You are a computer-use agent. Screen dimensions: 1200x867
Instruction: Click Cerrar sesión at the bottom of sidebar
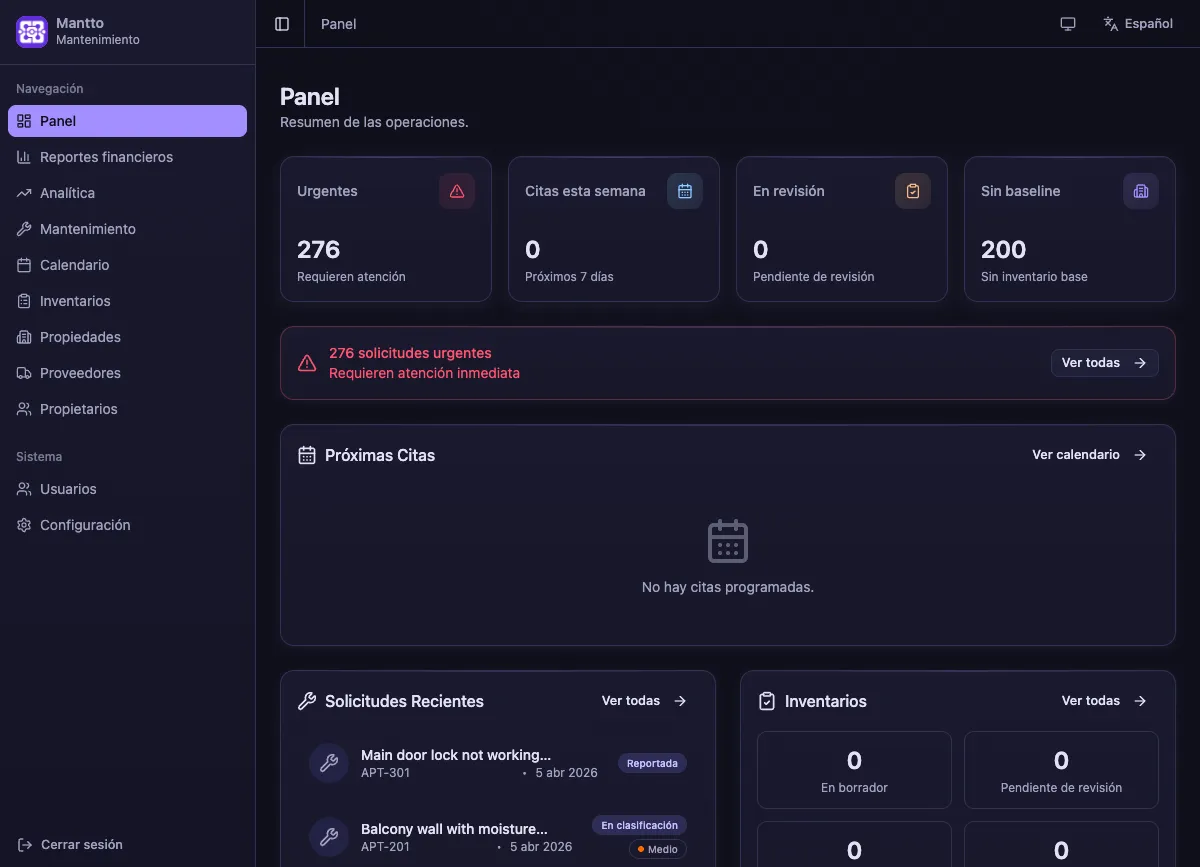pyautogui.click(x=71, y=844)
